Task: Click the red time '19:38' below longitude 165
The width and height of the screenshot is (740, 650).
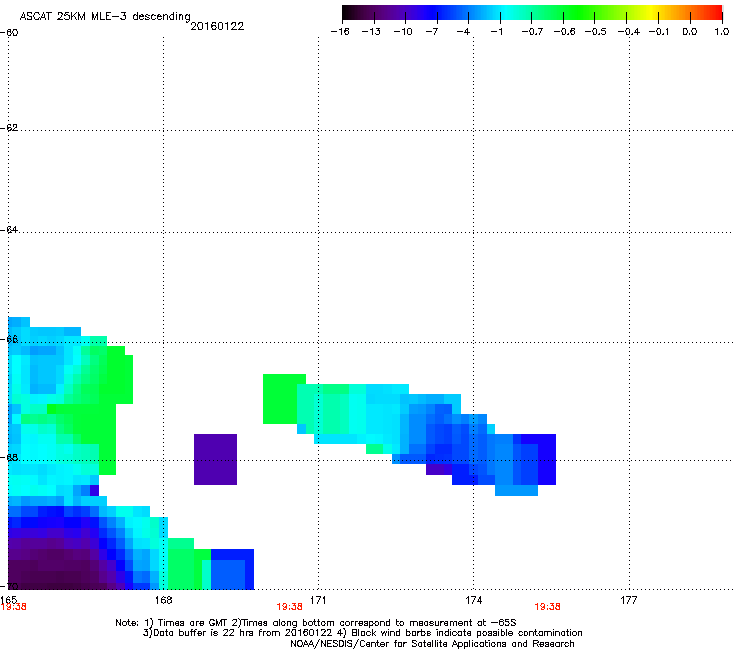Action: pos(14,607)
